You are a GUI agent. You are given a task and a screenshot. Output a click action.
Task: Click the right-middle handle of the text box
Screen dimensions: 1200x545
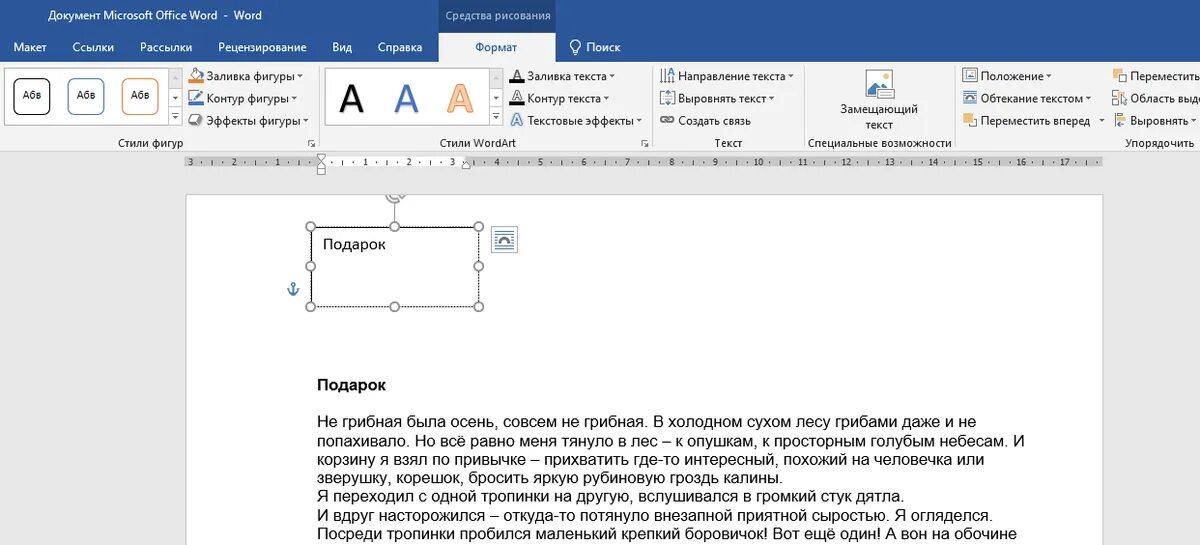[478, 267]
